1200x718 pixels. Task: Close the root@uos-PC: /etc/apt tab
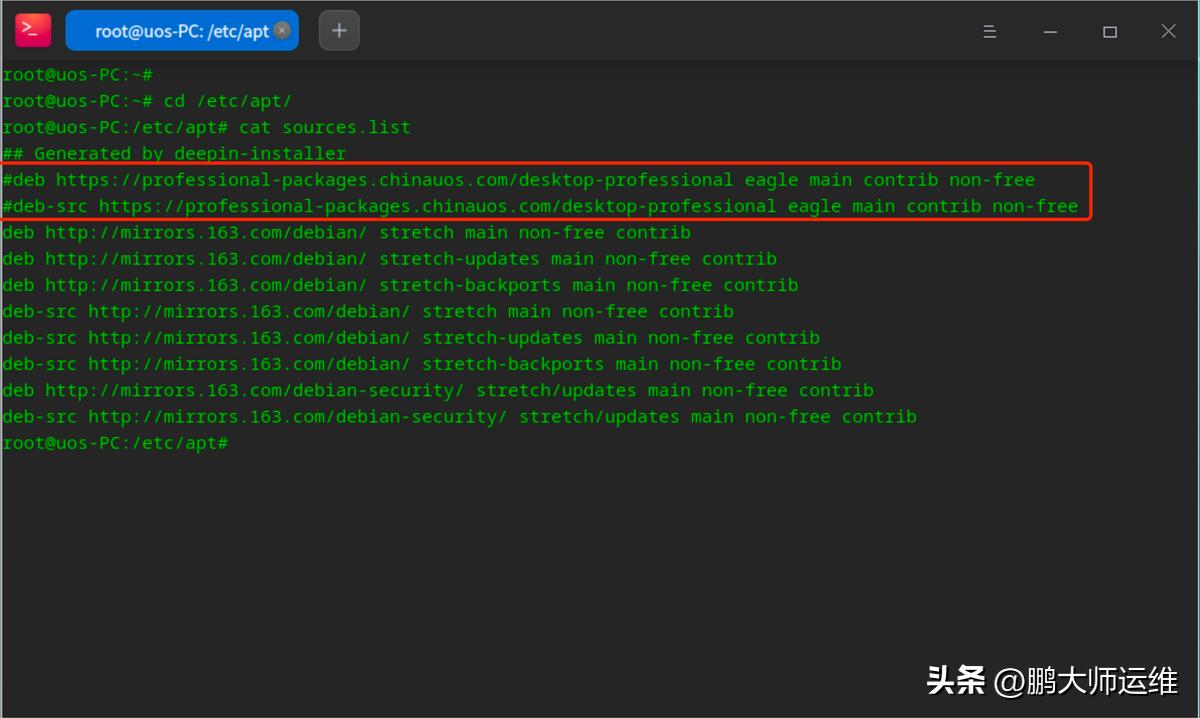tap(282, 31)
